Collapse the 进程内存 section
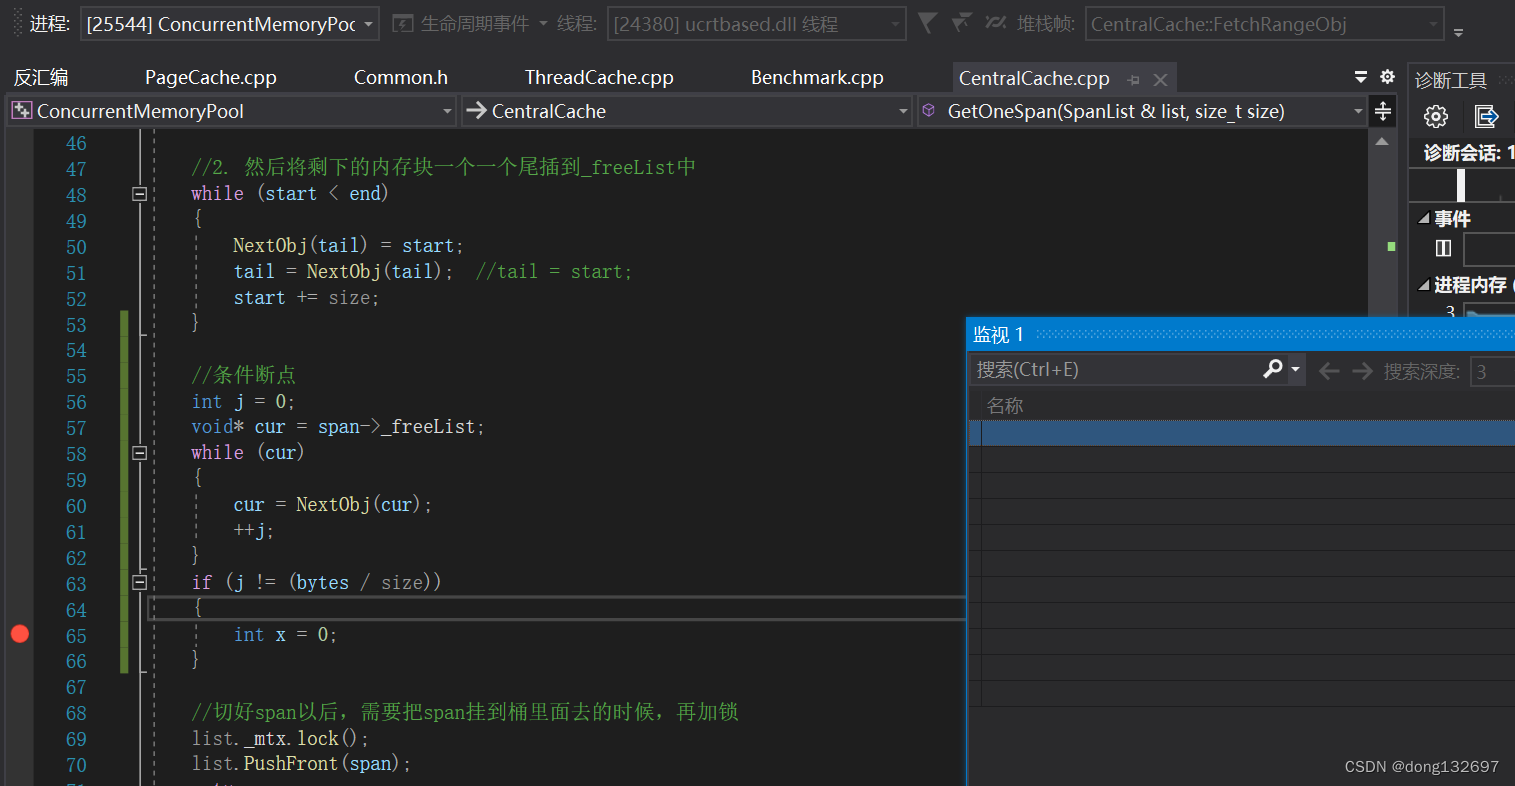 pos(1424,285)
